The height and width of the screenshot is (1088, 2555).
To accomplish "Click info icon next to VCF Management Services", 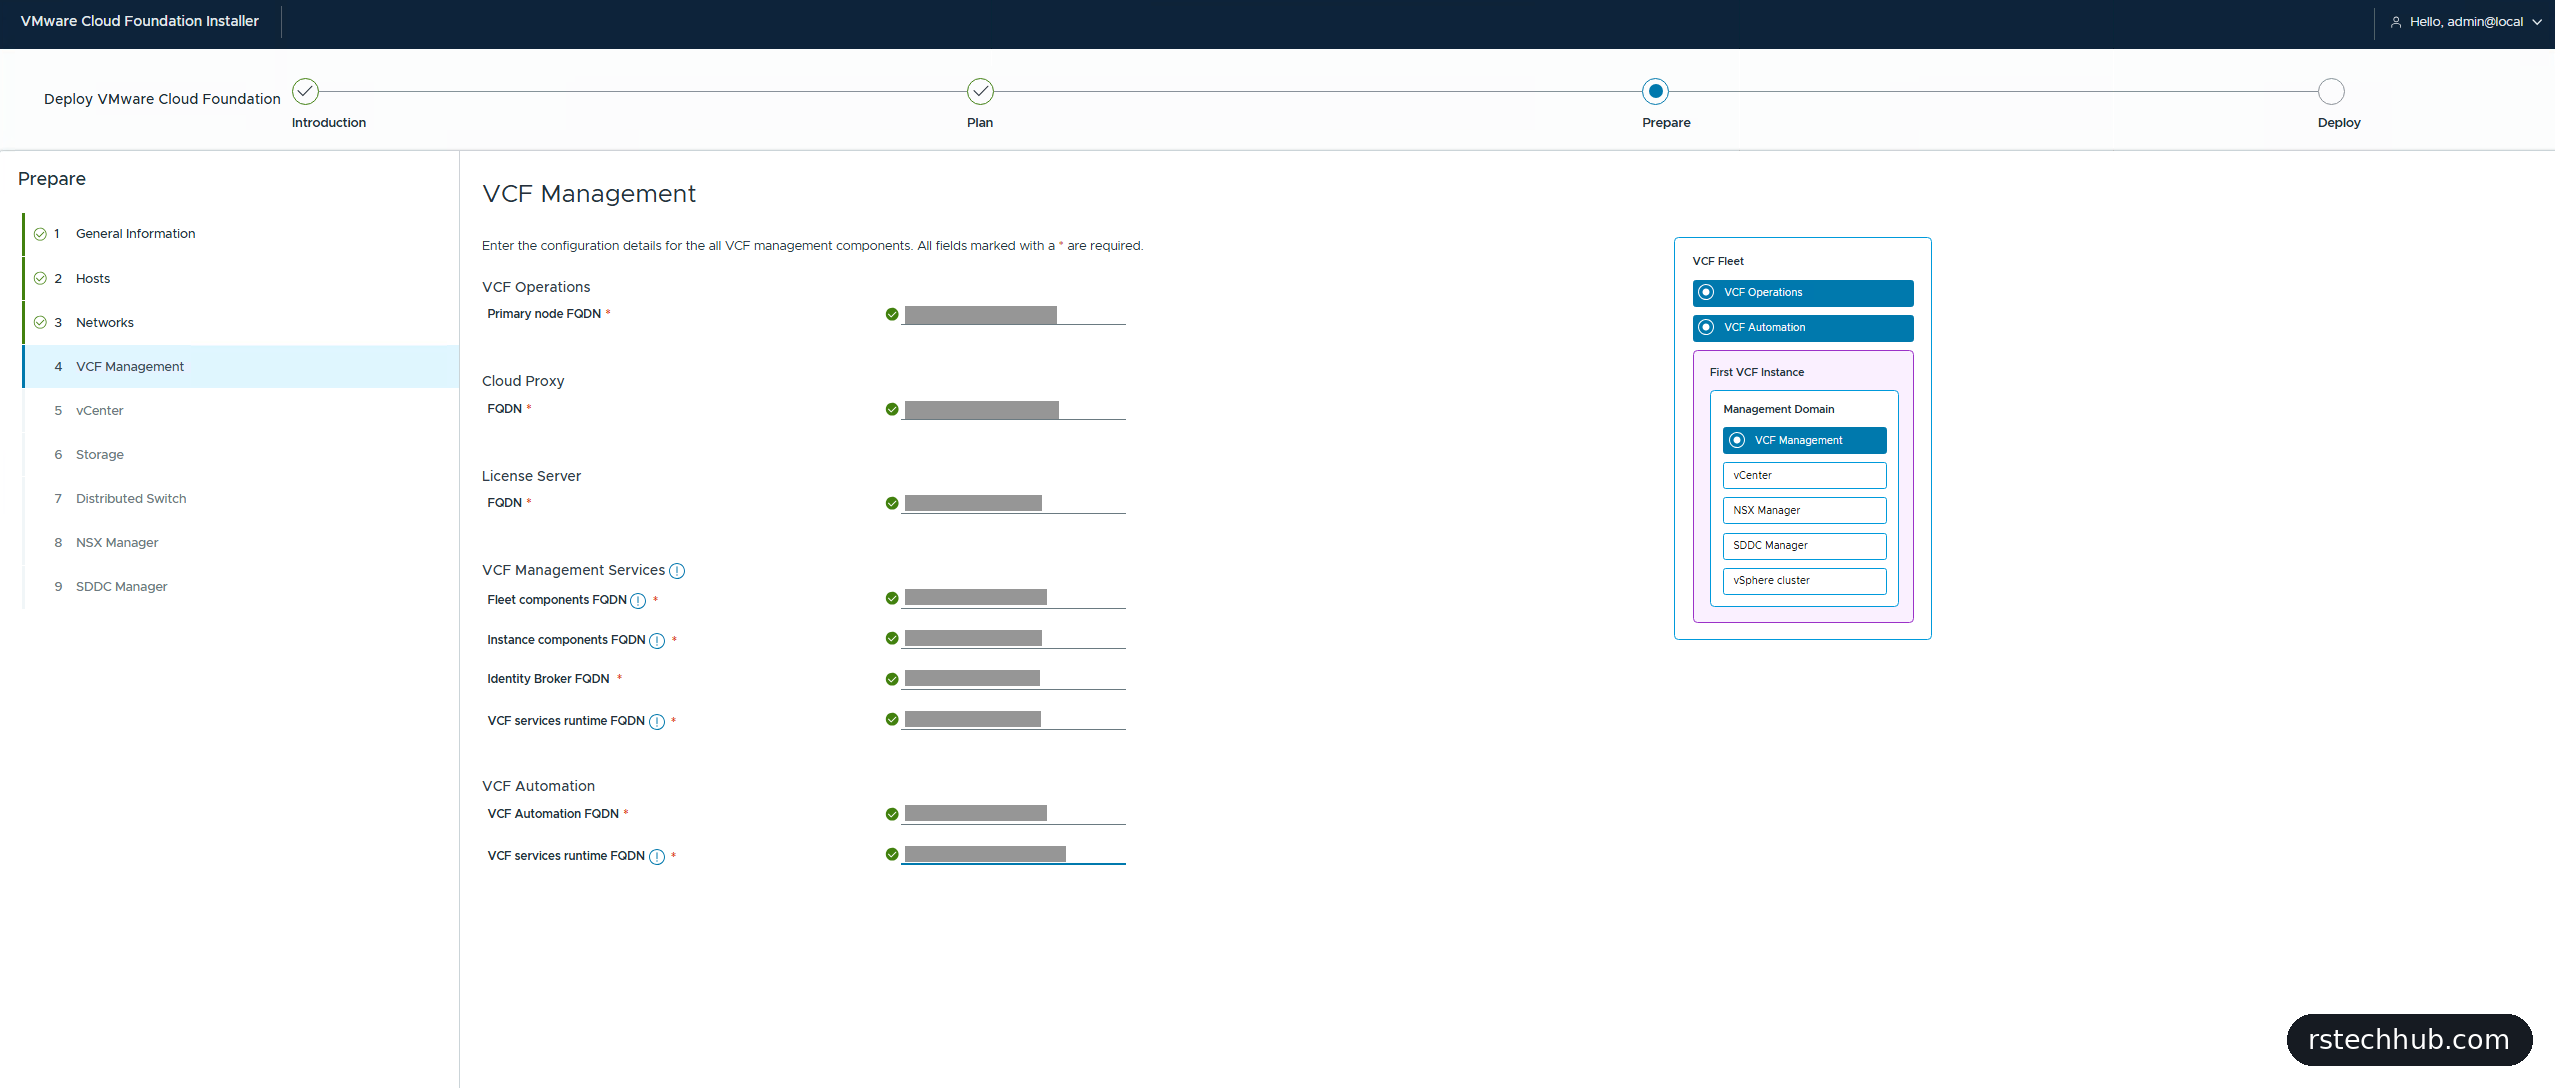I will point(677,571).
